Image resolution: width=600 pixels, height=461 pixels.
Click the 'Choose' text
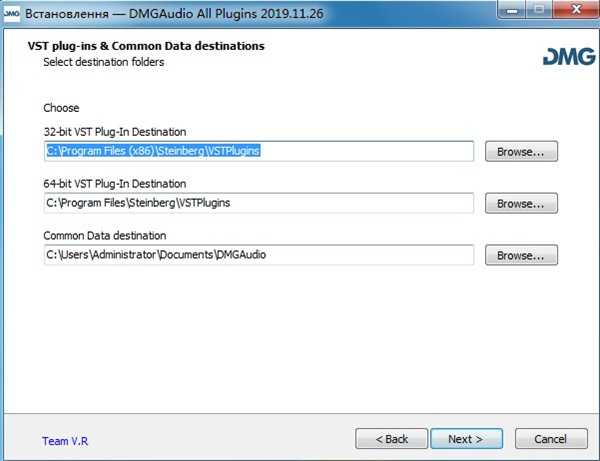61,108
